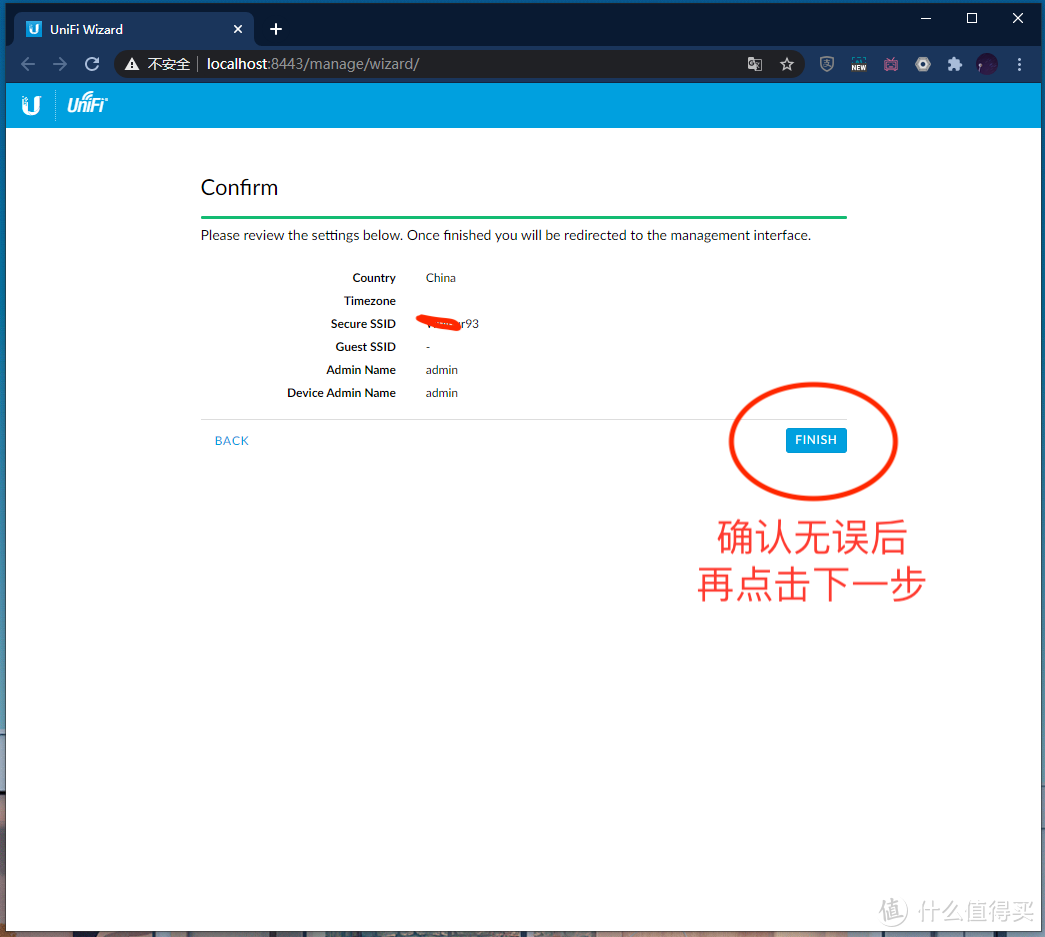
Task: Close the UniFi Wizard tab
Action: 238,29
